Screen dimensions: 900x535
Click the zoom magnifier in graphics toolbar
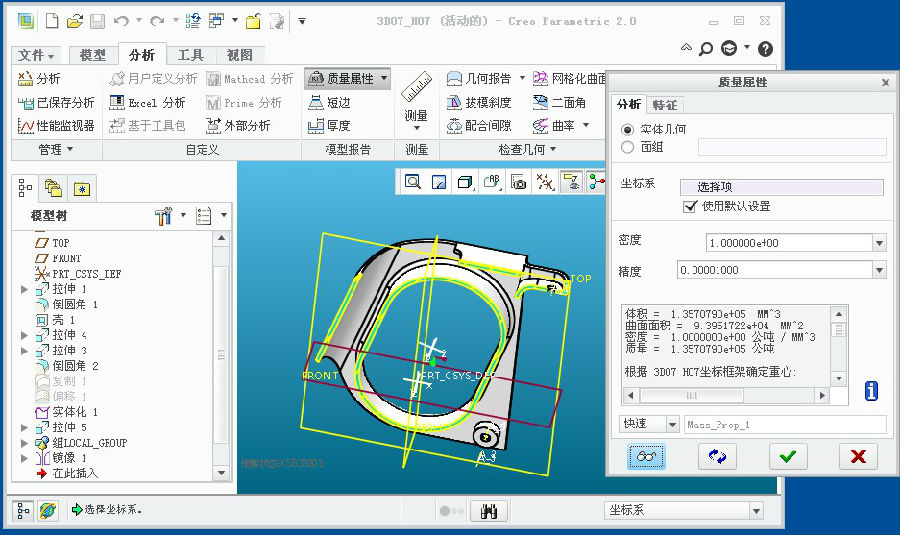[x=413, y=182]
